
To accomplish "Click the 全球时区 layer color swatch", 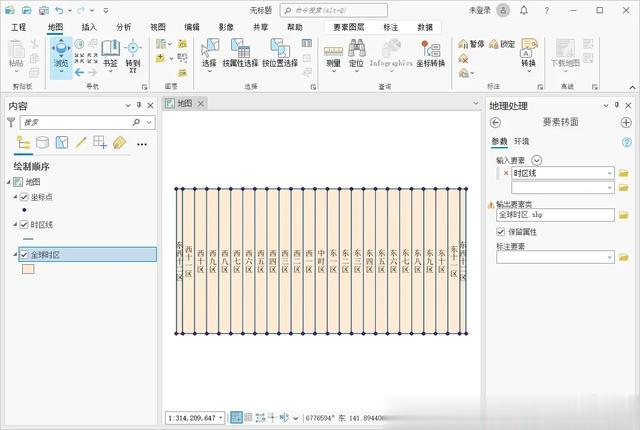I will [x=28, y=269].
